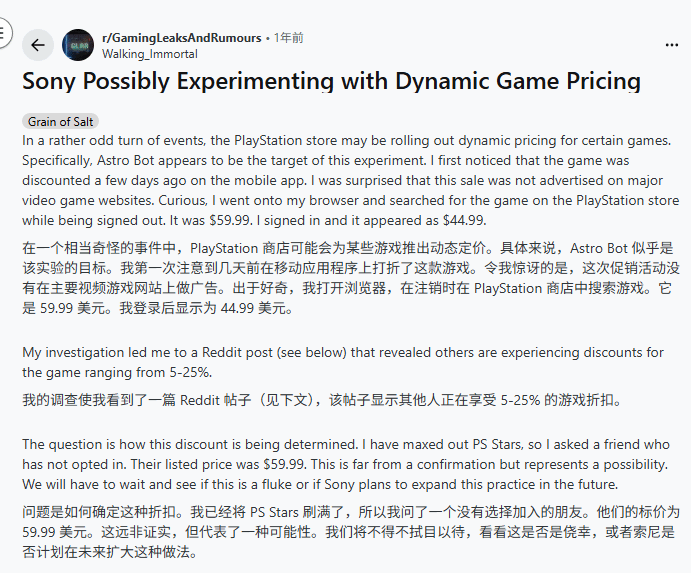Open Walking_Immortal's user profile
The image size is (691, 573).
coord(150,54)
